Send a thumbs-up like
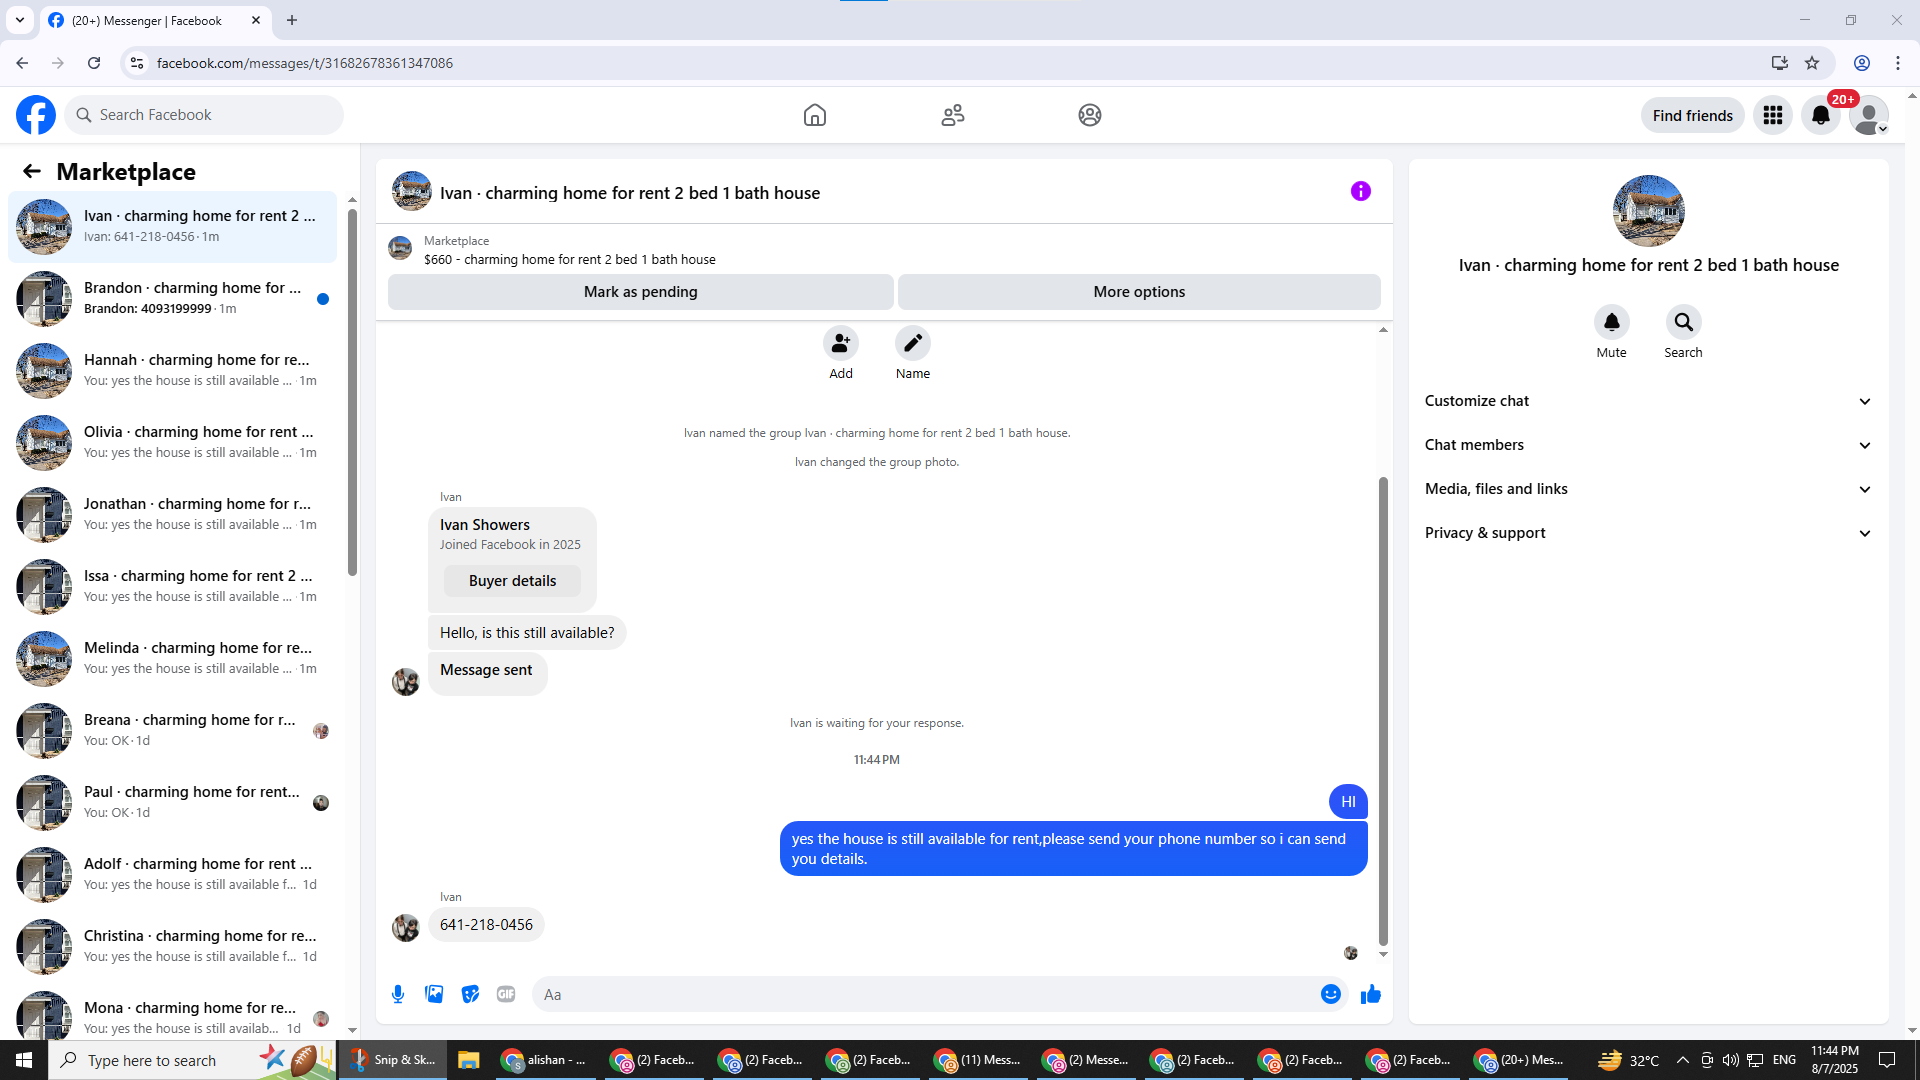 pyautogui.click(x=1371, y=994)
